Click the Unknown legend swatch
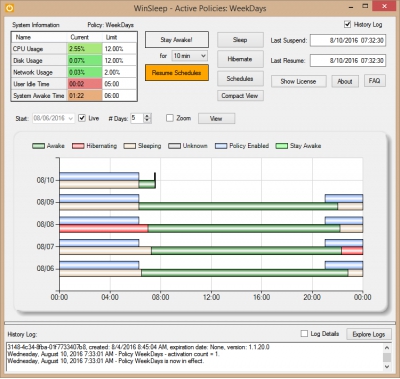400x379 pixels. 174,146
